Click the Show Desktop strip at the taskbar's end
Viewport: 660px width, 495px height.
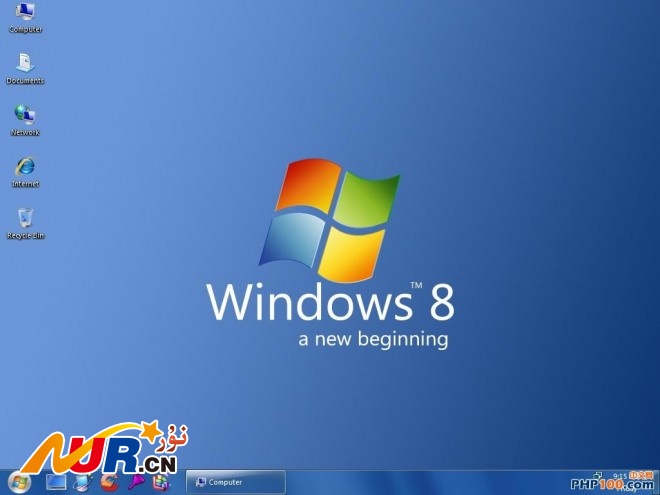click(657, 482)
